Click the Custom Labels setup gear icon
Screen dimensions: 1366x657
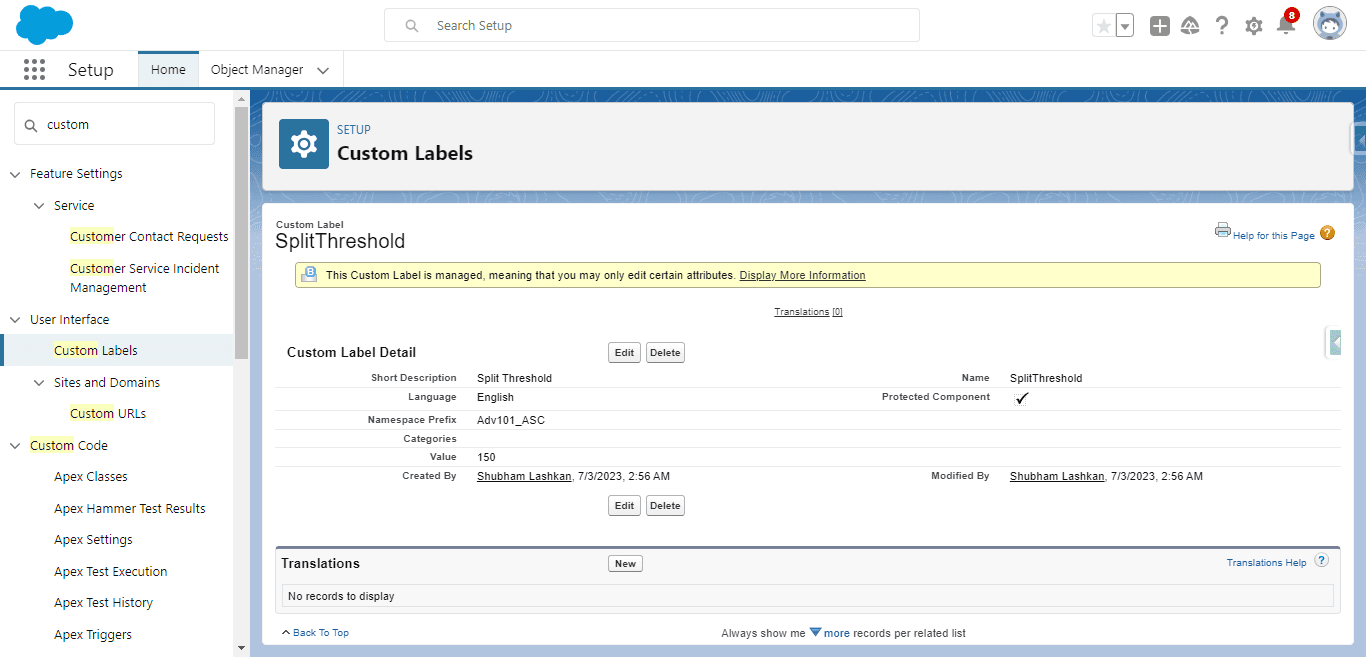click(304, 144)
